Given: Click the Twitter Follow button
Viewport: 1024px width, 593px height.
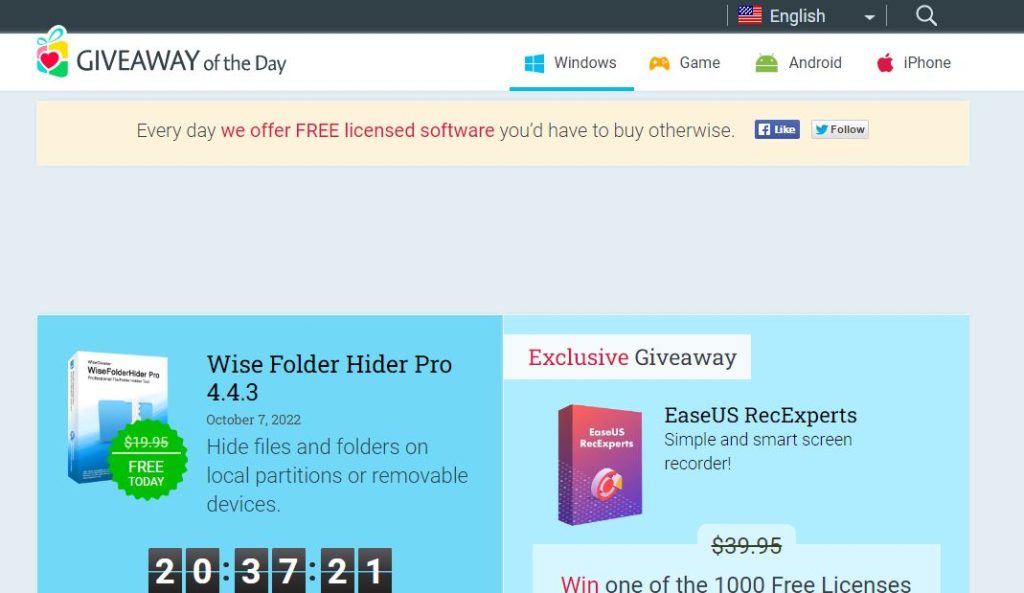Looking at the screenshot, I should 840,129.
